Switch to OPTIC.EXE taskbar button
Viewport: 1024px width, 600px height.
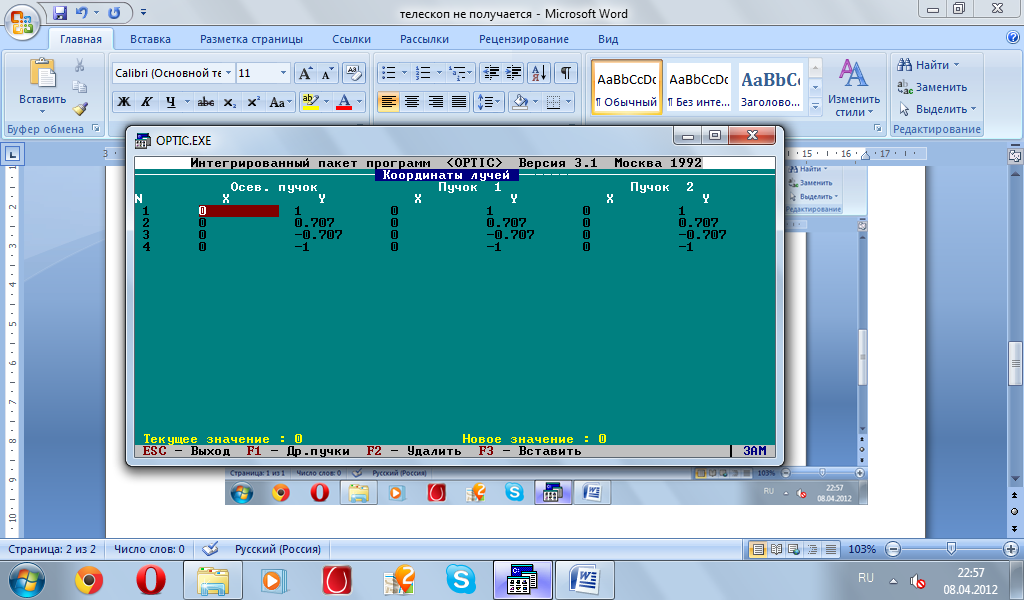522,579
